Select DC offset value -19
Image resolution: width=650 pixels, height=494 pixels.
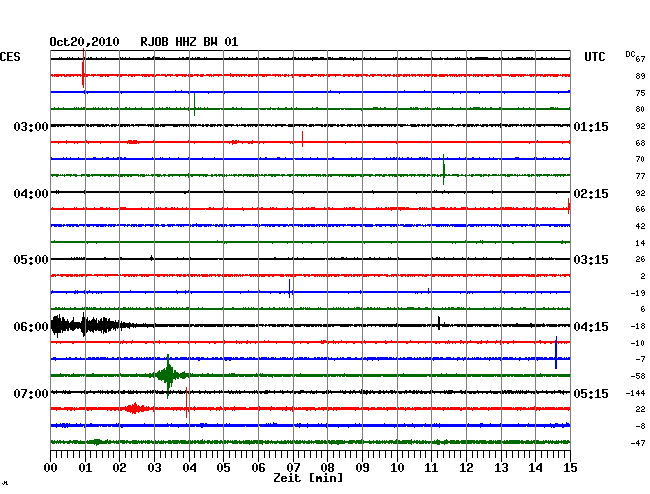click(x=638, y=293)
